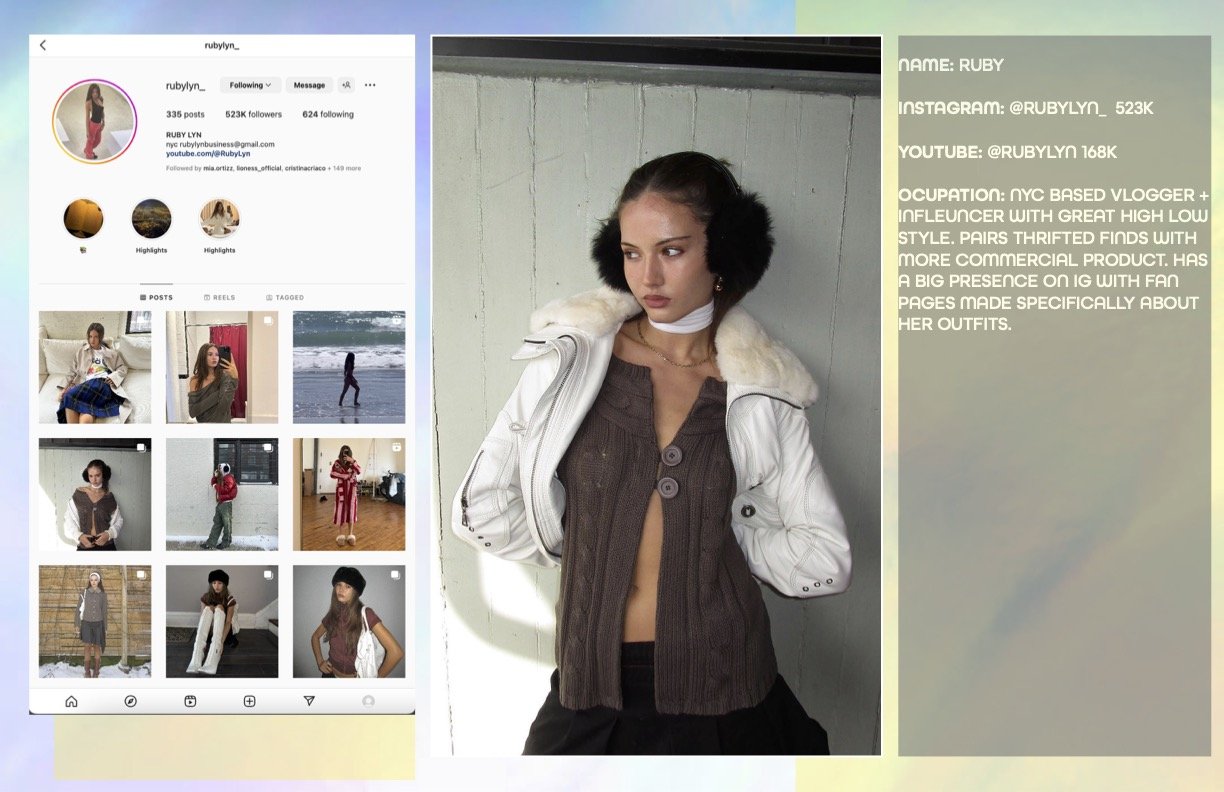Screen dimensions: 1224x792
Task: Open Reels icon in bottom navigation
Action: point(190,701)
